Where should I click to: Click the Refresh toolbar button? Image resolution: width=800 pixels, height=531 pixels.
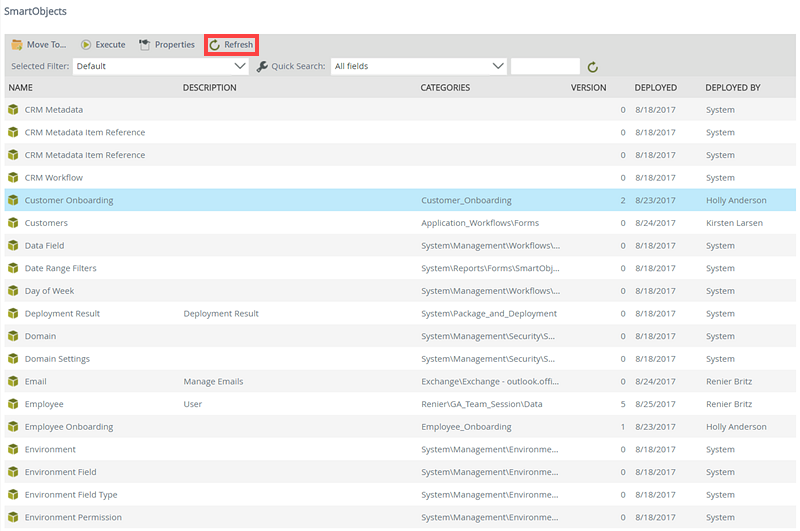coord(231,45)
